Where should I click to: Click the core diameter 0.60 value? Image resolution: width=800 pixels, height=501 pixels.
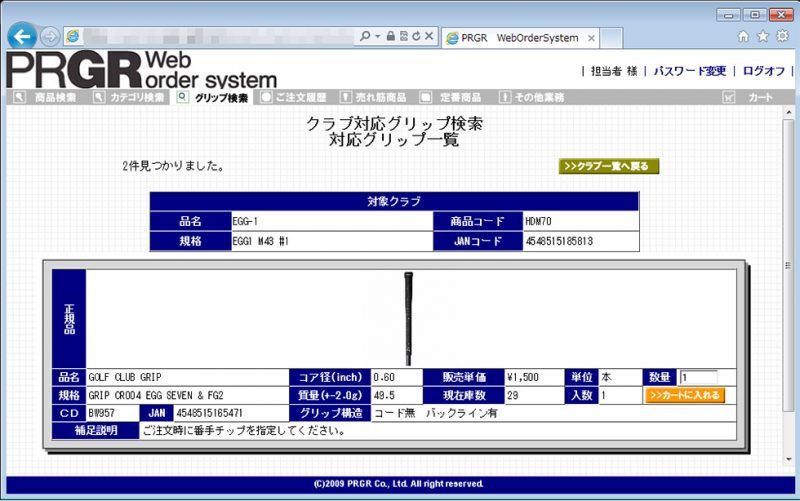click(x=384, y=378)
